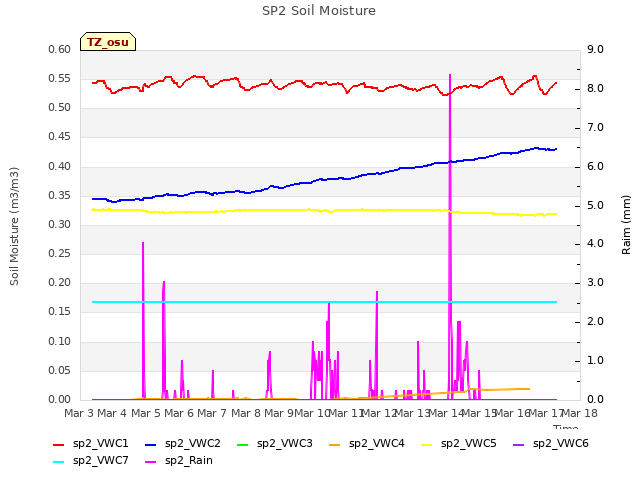Click the red sp2_VWC1 line
The image size is (640, 480).
(324, 84)
